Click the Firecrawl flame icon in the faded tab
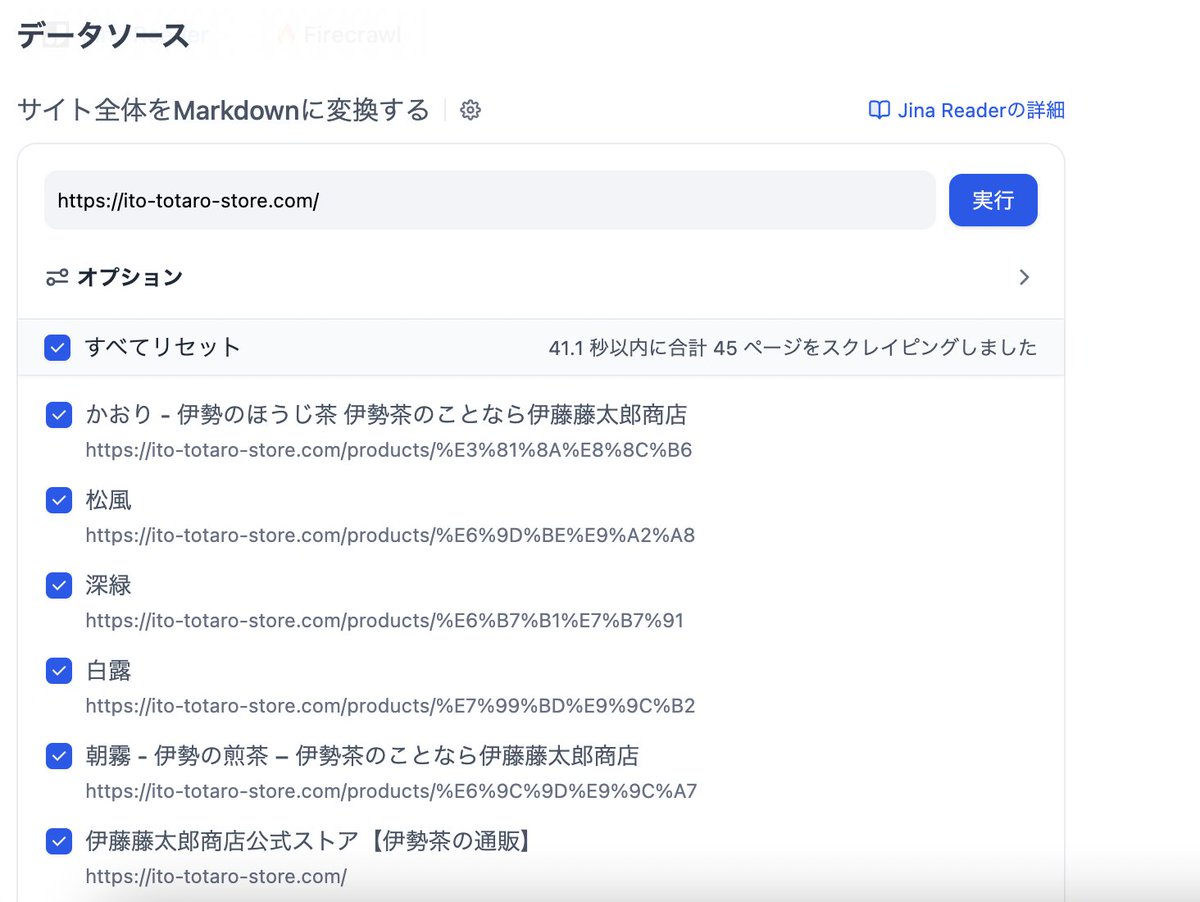 [x=287, y=33]
